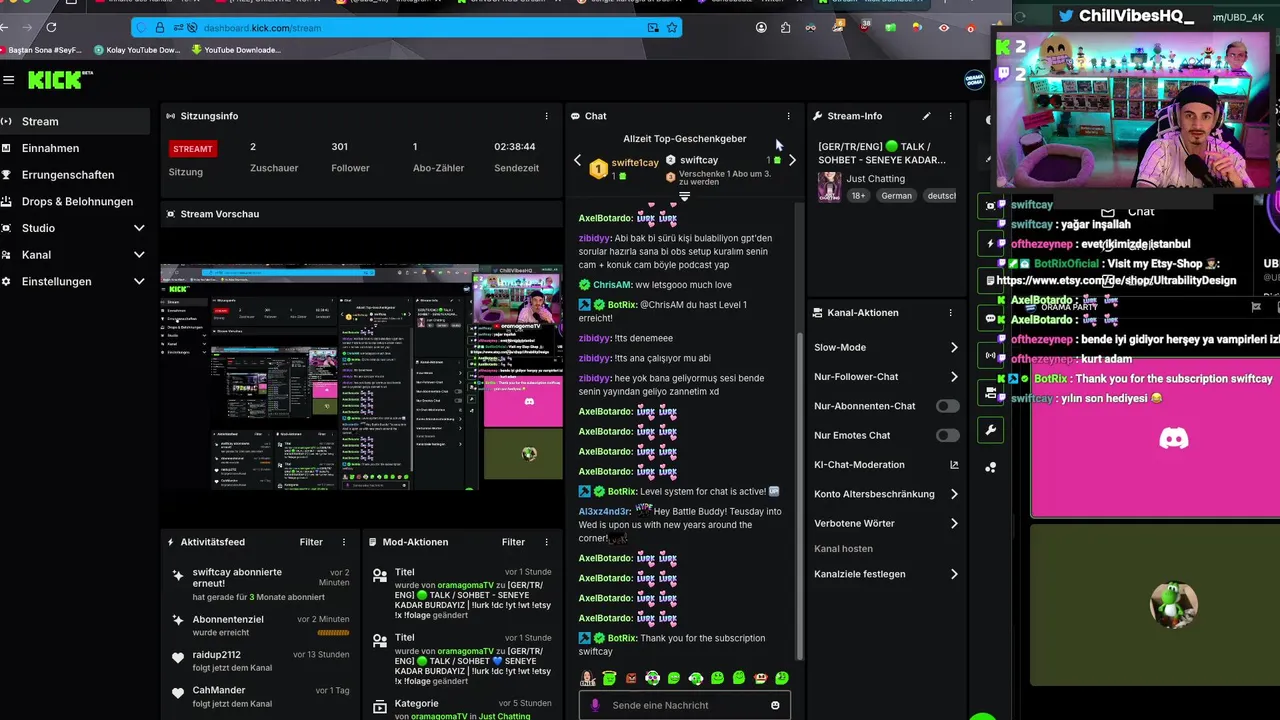Screen dimensions: 1280x720
Task: Bookmark this page with star icon
Action: [x=673, y=28]
